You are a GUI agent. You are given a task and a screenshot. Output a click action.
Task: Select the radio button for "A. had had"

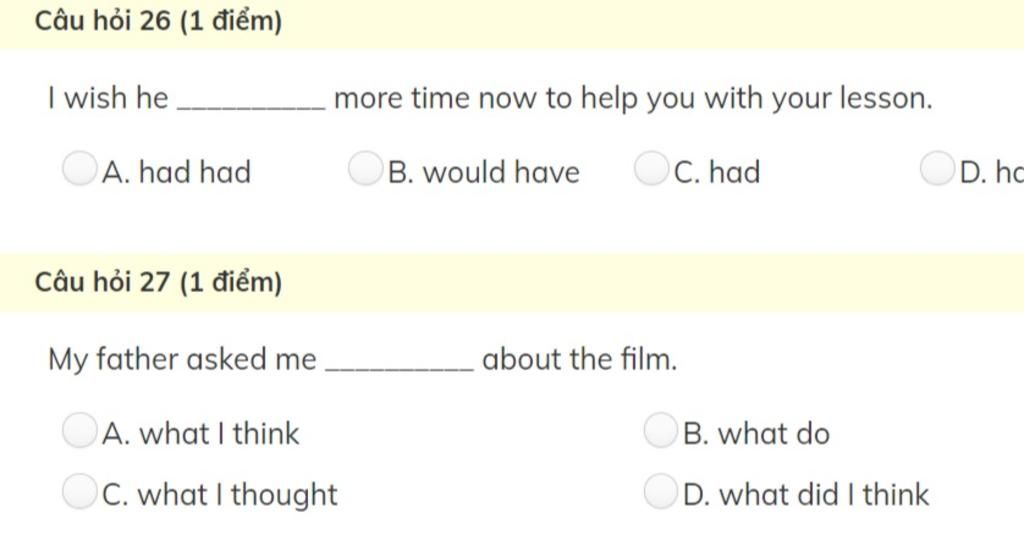[x=79, y=170]
